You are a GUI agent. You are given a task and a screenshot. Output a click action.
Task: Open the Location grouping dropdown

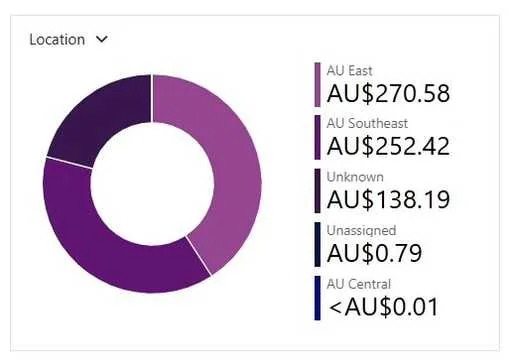coord(69,40)
